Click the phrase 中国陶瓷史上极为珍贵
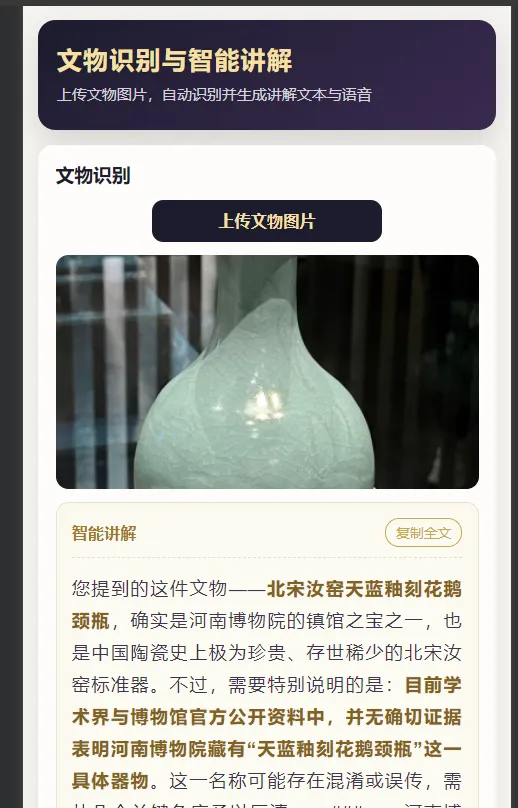Viewport: 518px width, 808px height. [189, 653]
